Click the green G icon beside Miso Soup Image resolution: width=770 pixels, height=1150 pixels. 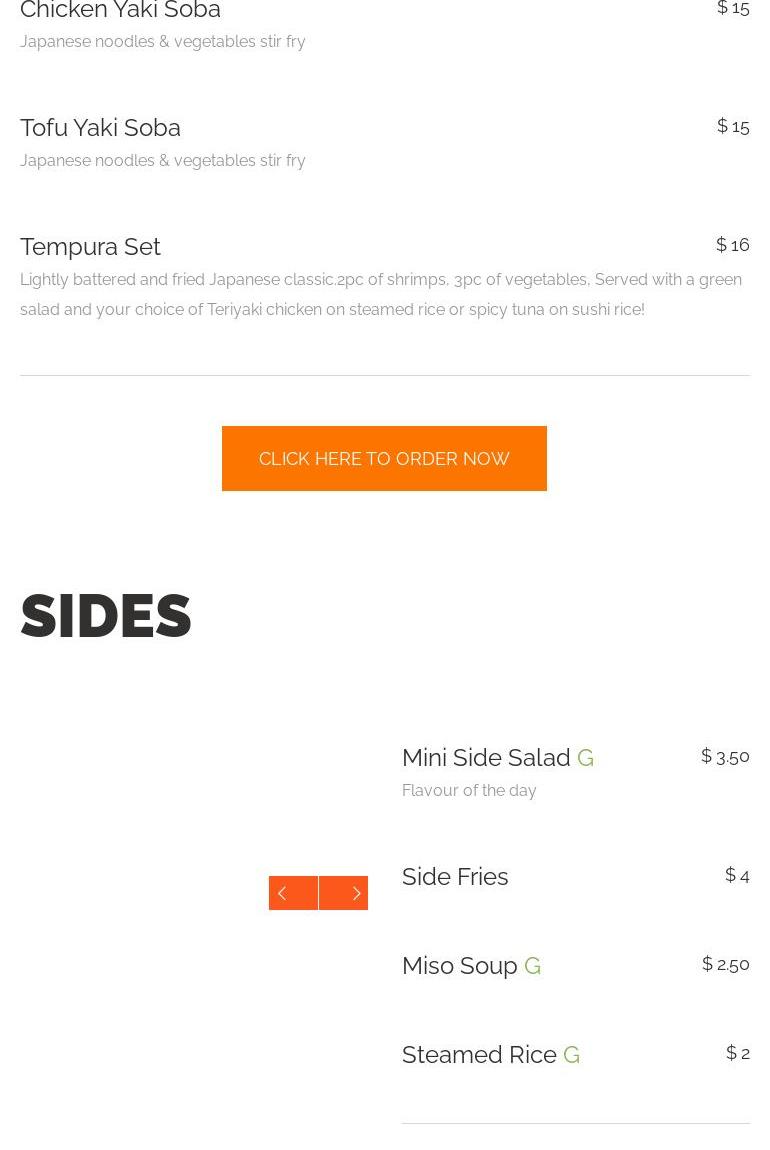tap(532, 966)
